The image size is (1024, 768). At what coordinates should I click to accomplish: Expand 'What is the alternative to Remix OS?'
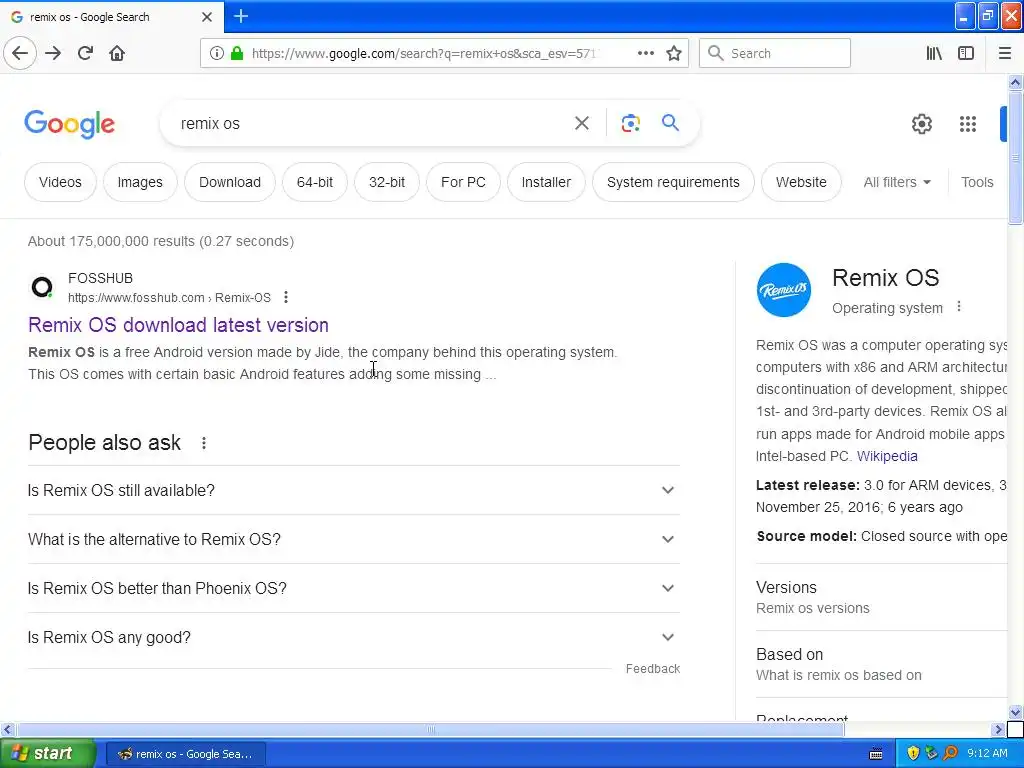353,539
